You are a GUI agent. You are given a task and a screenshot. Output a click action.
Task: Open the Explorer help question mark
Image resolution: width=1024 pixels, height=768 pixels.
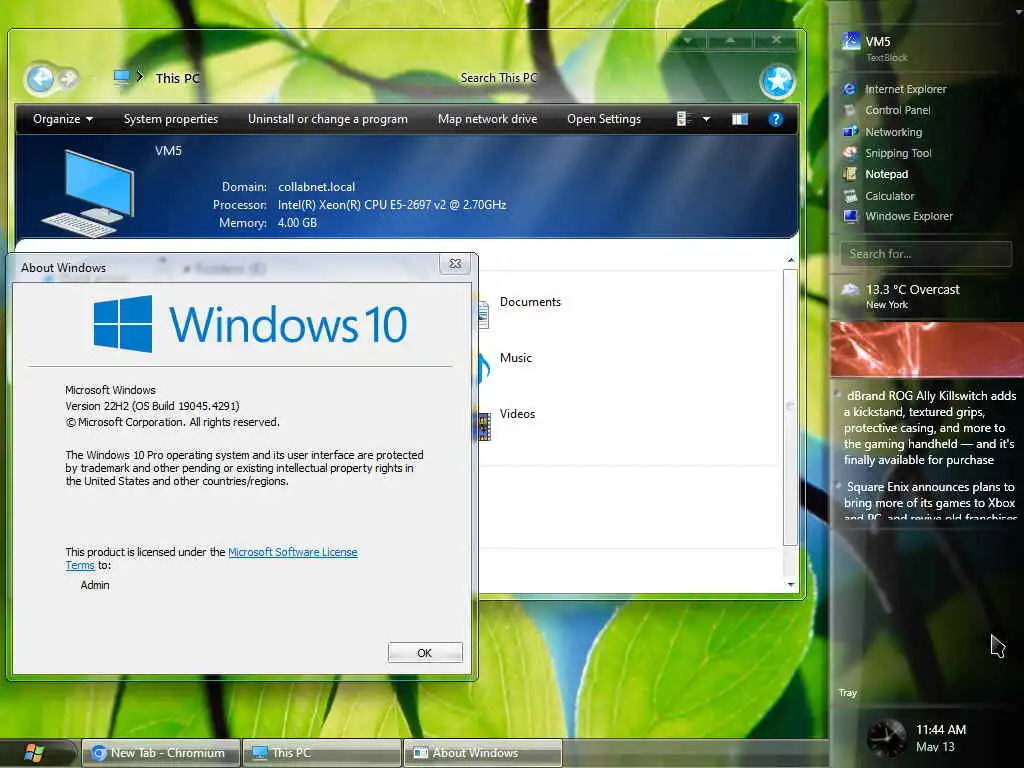775,119
